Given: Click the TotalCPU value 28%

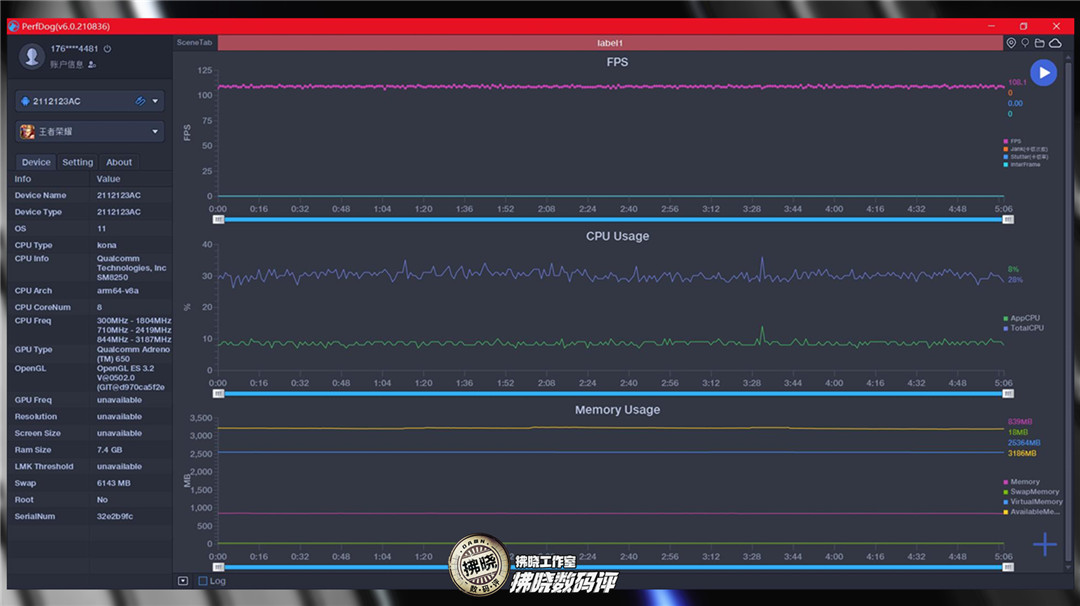Looking at the screenshot, I should pos(1015,280).
